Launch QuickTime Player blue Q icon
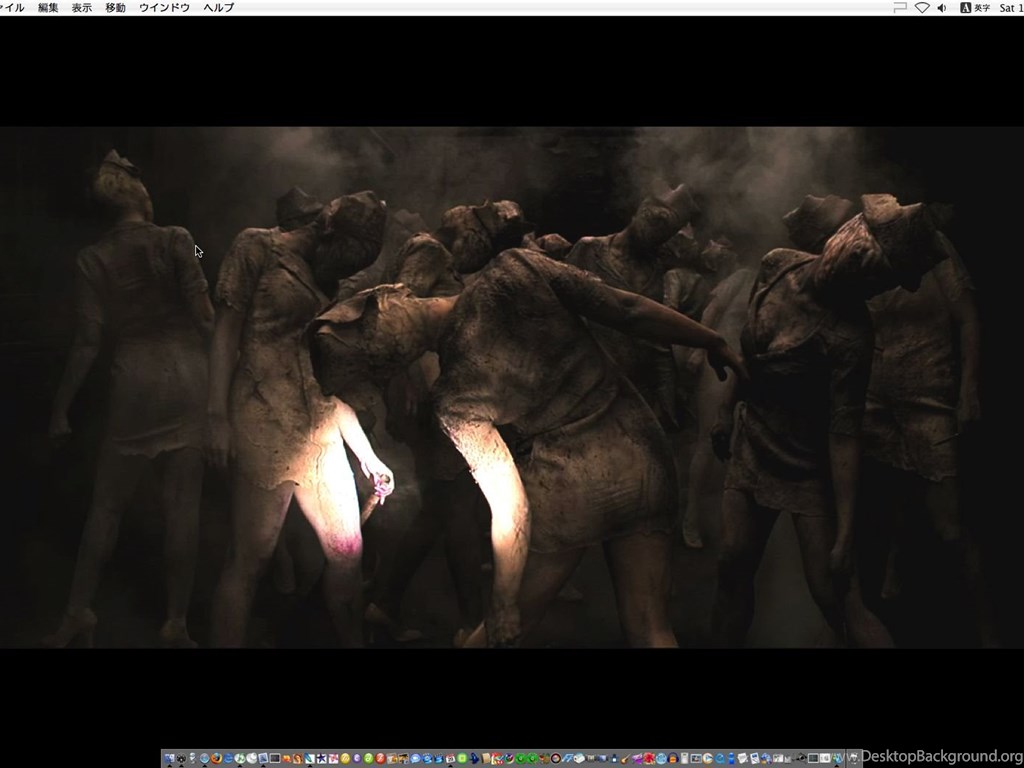The height and width of the screenshot is (768, 1024). (x=719, y=758)
